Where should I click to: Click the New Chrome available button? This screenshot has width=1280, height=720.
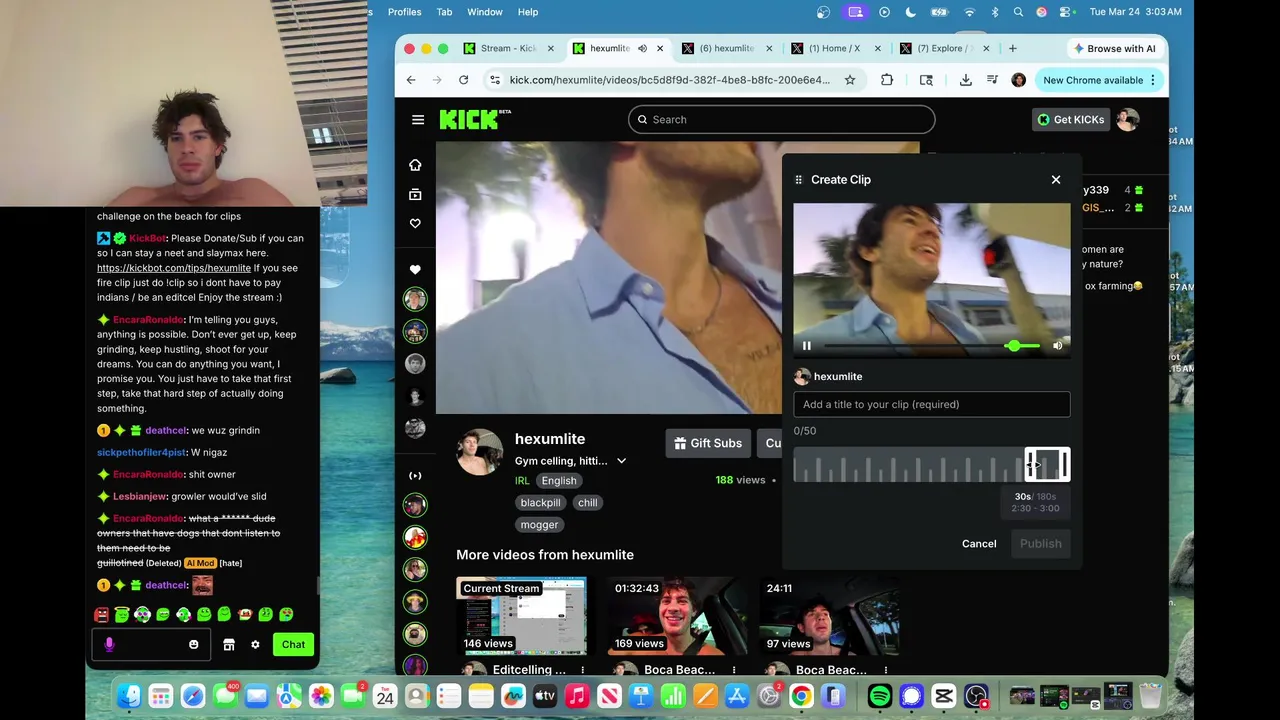click(x=1099, y=80)
